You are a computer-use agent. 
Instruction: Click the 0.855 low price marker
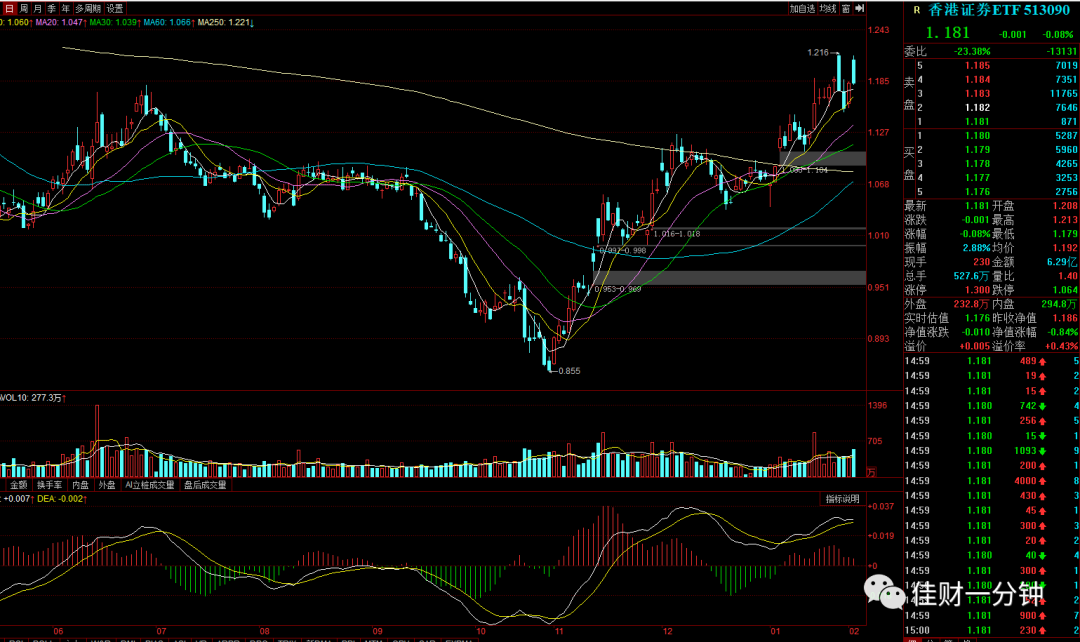(x=569, y=371)
